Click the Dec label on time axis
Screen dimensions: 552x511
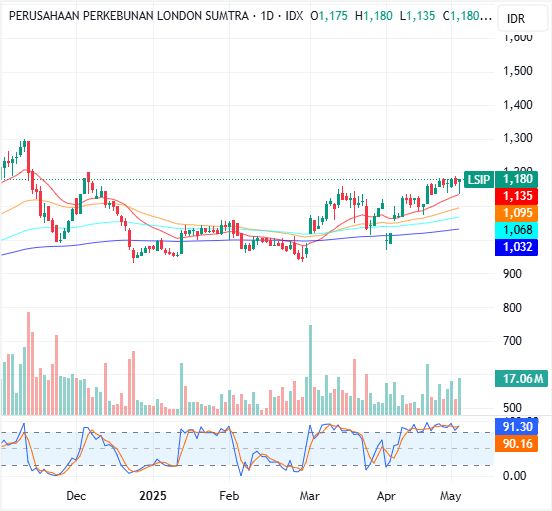[76, 496]
